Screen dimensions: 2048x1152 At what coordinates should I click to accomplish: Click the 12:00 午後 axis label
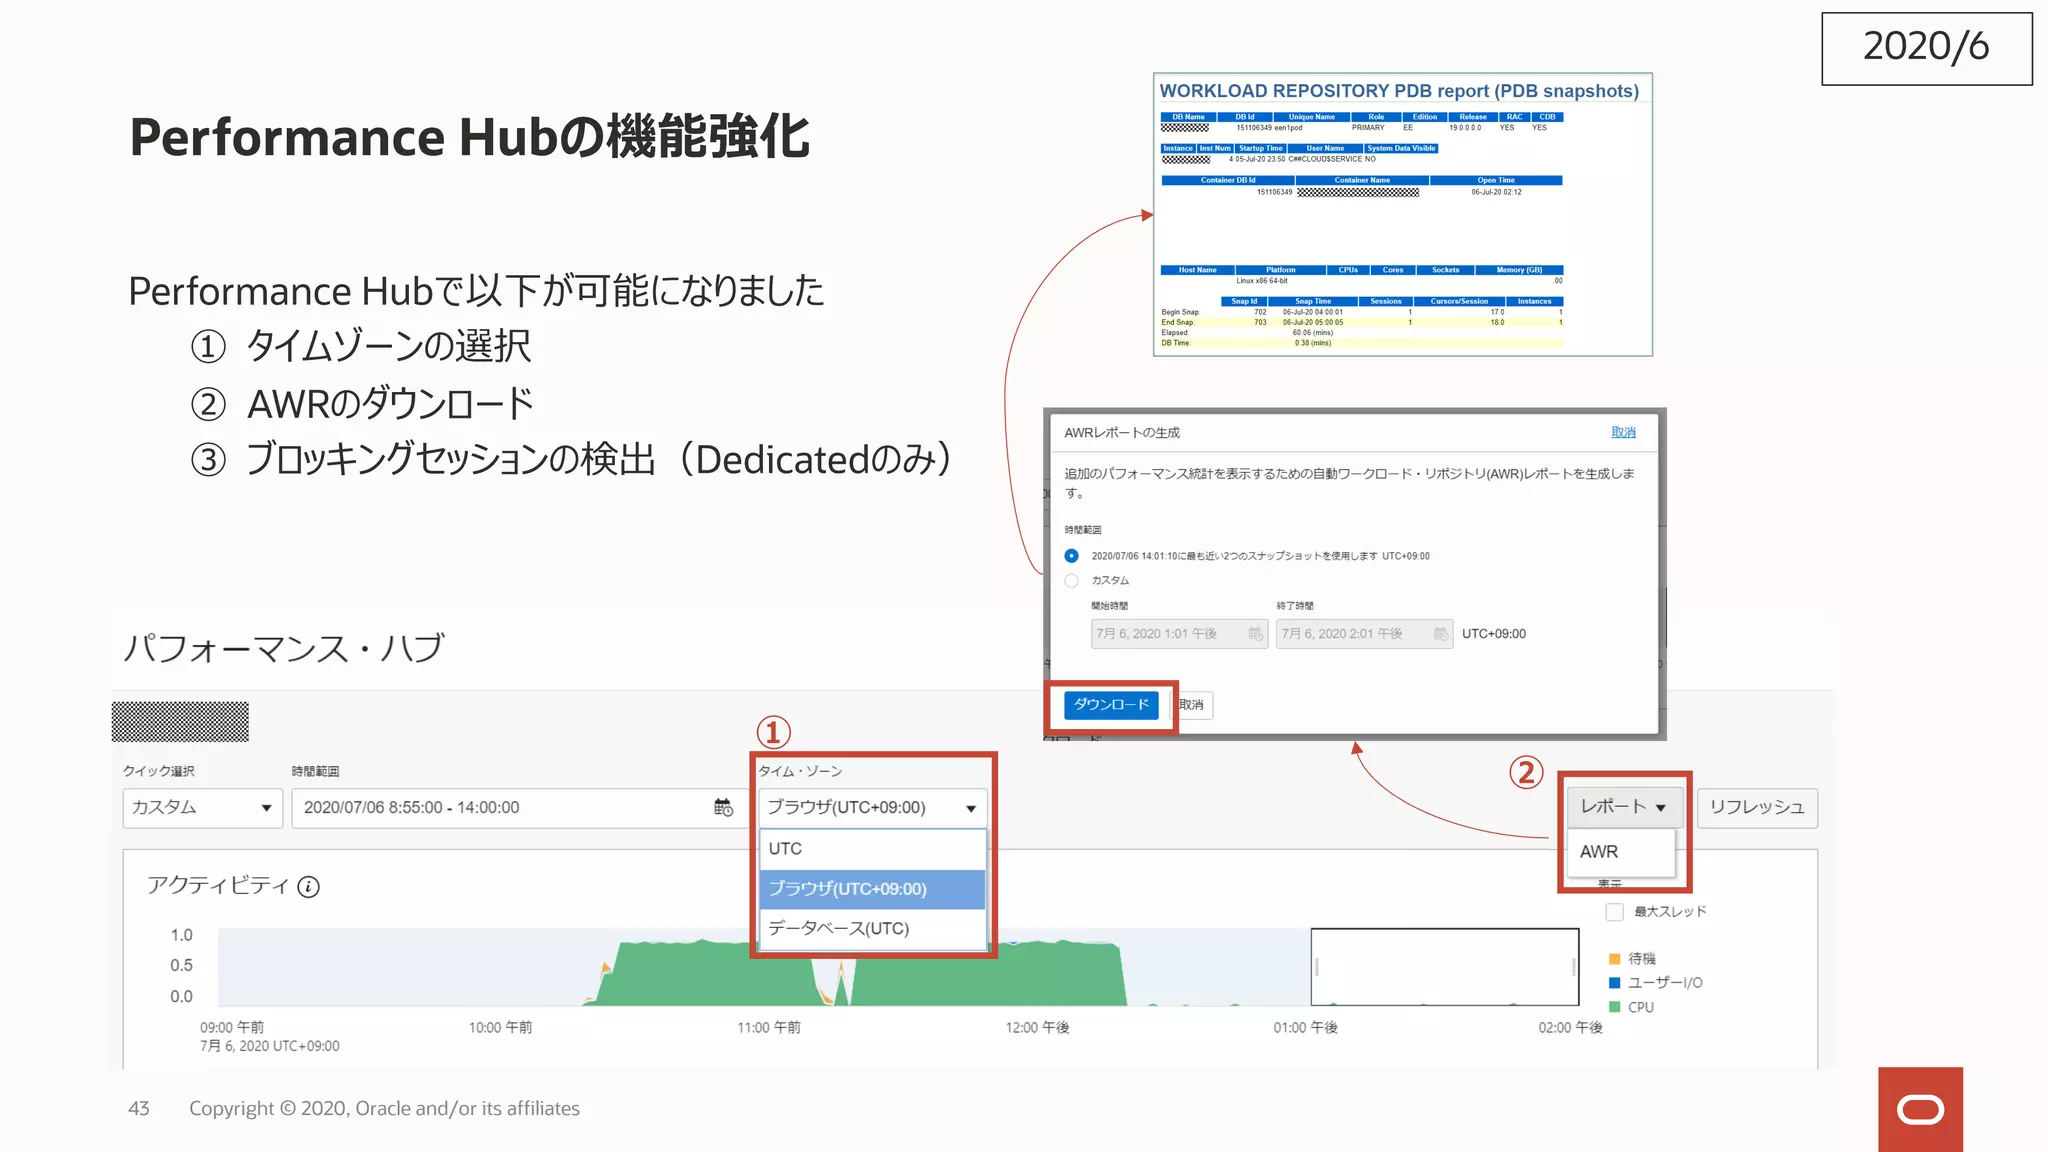coord(1037,1028)
